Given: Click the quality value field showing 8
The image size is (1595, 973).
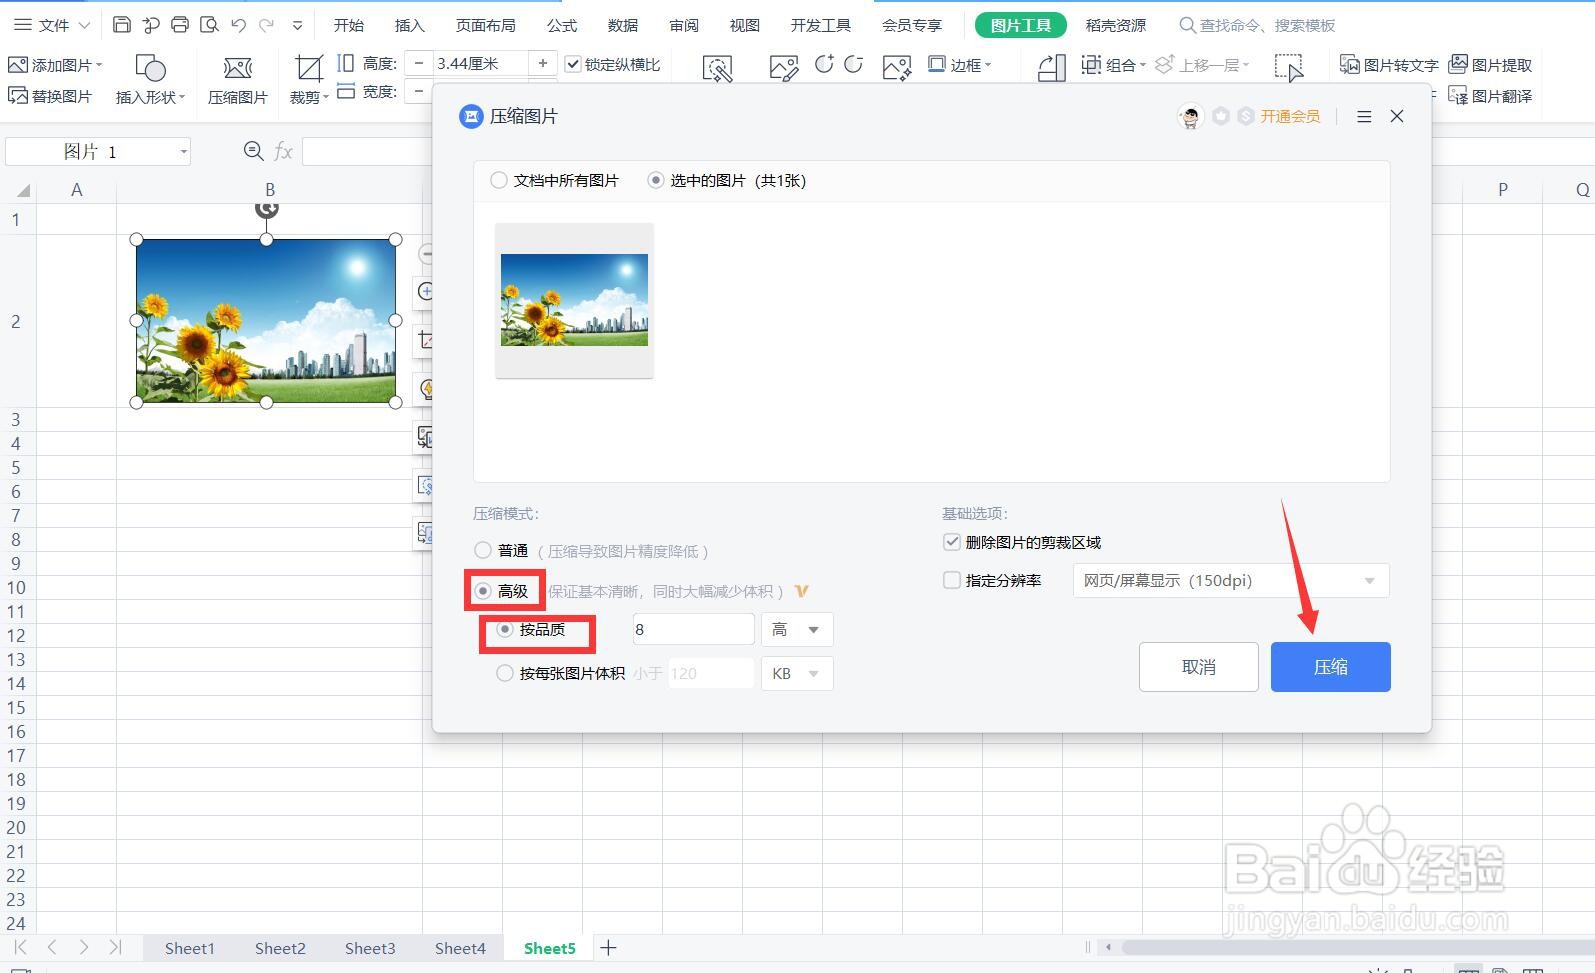Looking at the screenshot, I should click(694, 629).
